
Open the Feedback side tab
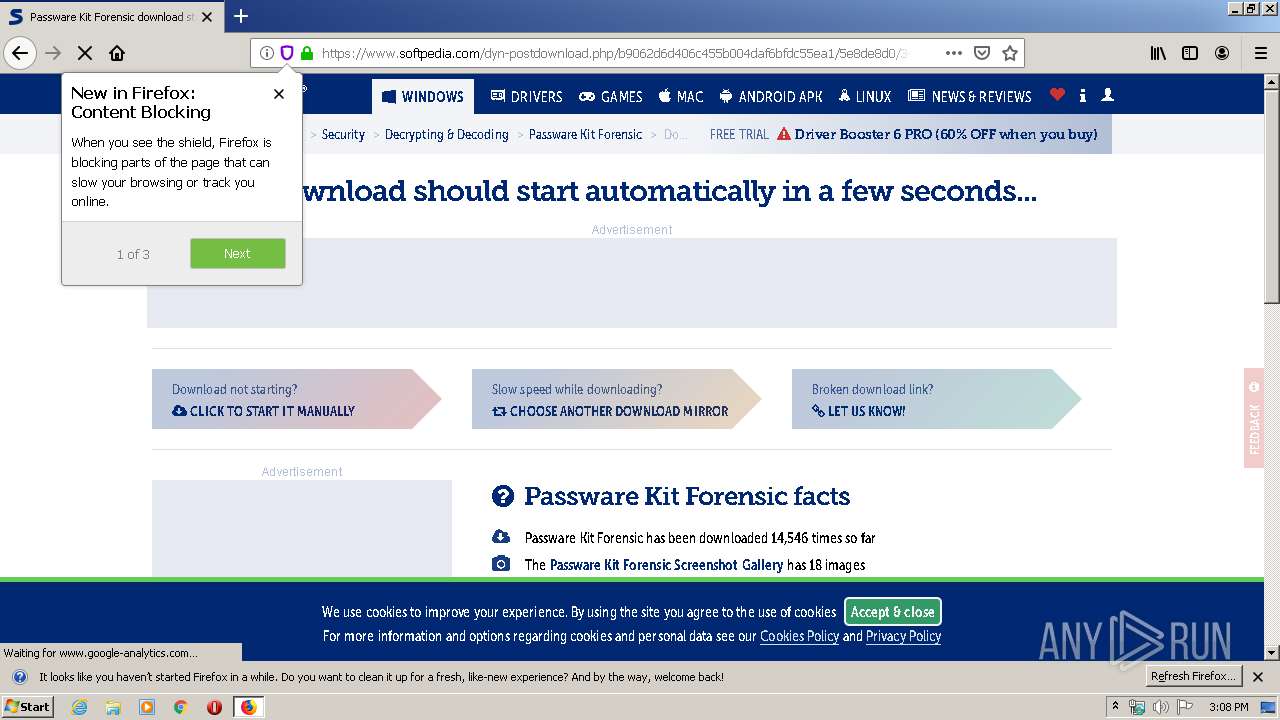(1254, 417)
